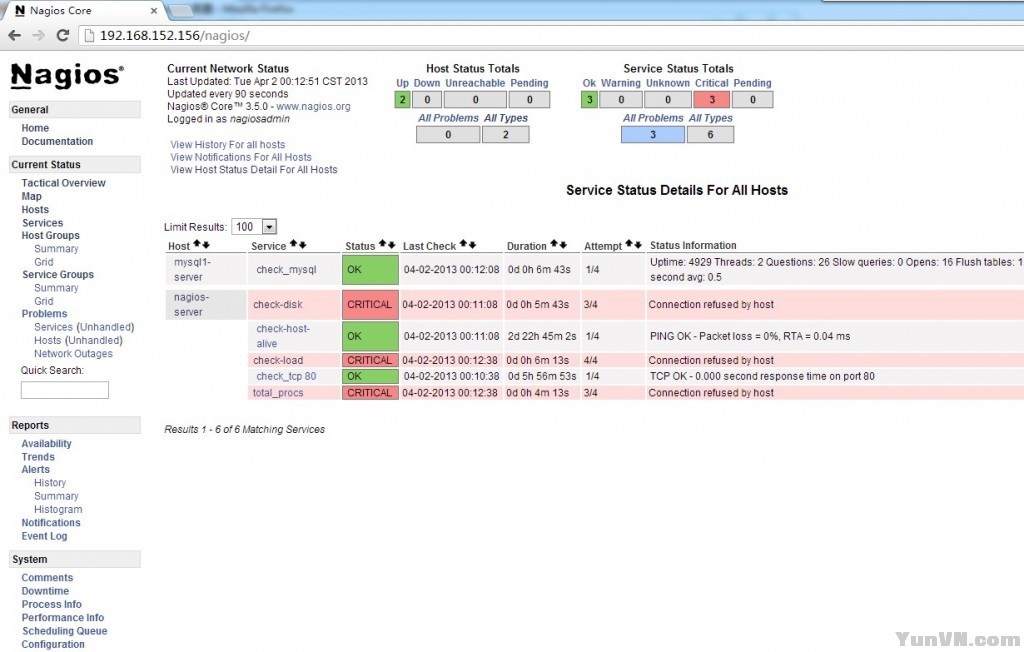View Notifications For All Hosts
Viewport: 1024px width, 652px height.
[241, 157]
